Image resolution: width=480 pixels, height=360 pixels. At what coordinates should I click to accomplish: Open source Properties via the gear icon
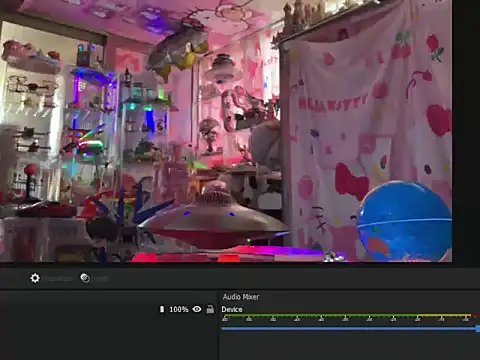35,278
